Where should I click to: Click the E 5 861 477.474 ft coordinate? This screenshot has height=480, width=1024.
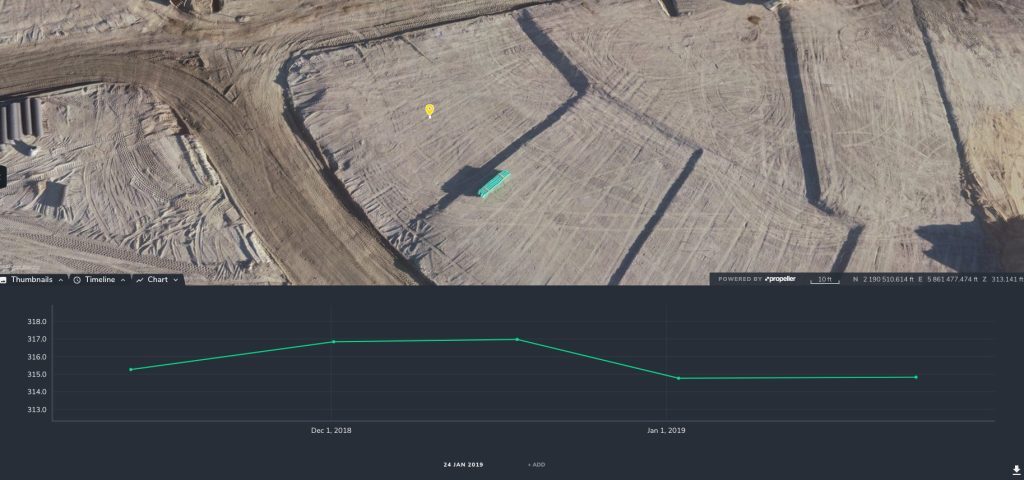click(x=950, y=280)
